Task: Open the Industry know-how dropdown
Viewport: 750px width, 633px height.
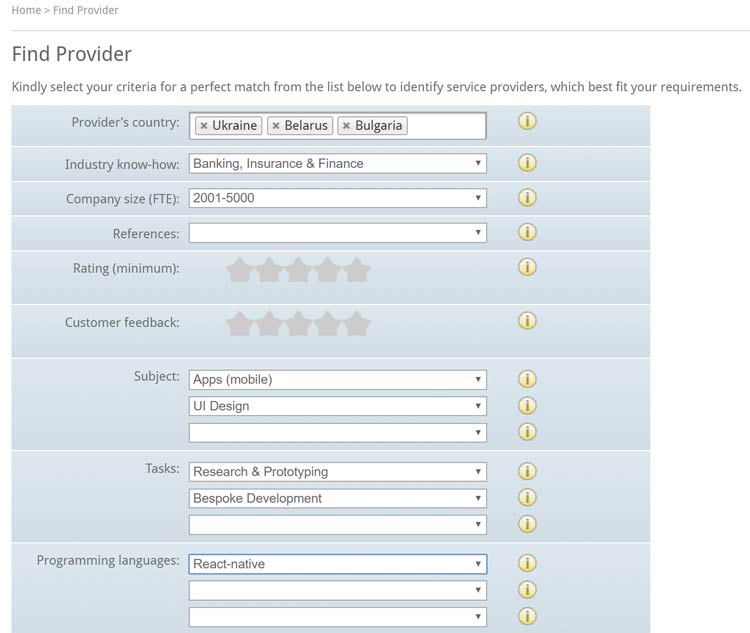Action: pos(337,163)
